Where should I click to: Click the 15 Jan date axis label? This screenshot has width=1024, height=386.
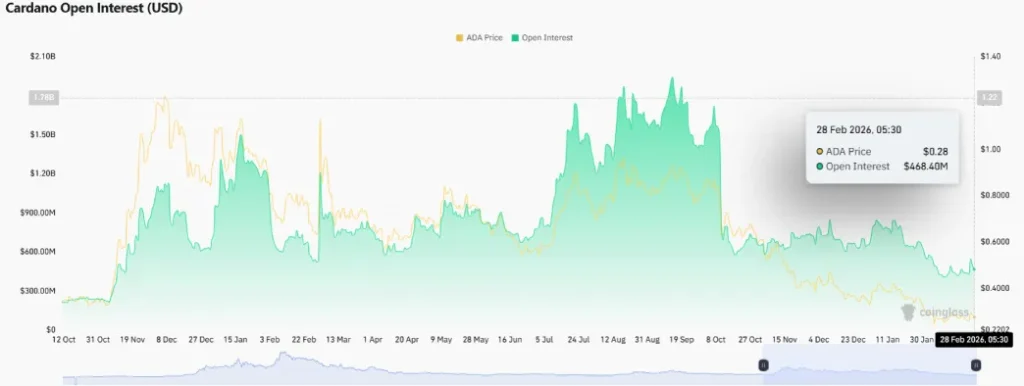pos(235,340)
